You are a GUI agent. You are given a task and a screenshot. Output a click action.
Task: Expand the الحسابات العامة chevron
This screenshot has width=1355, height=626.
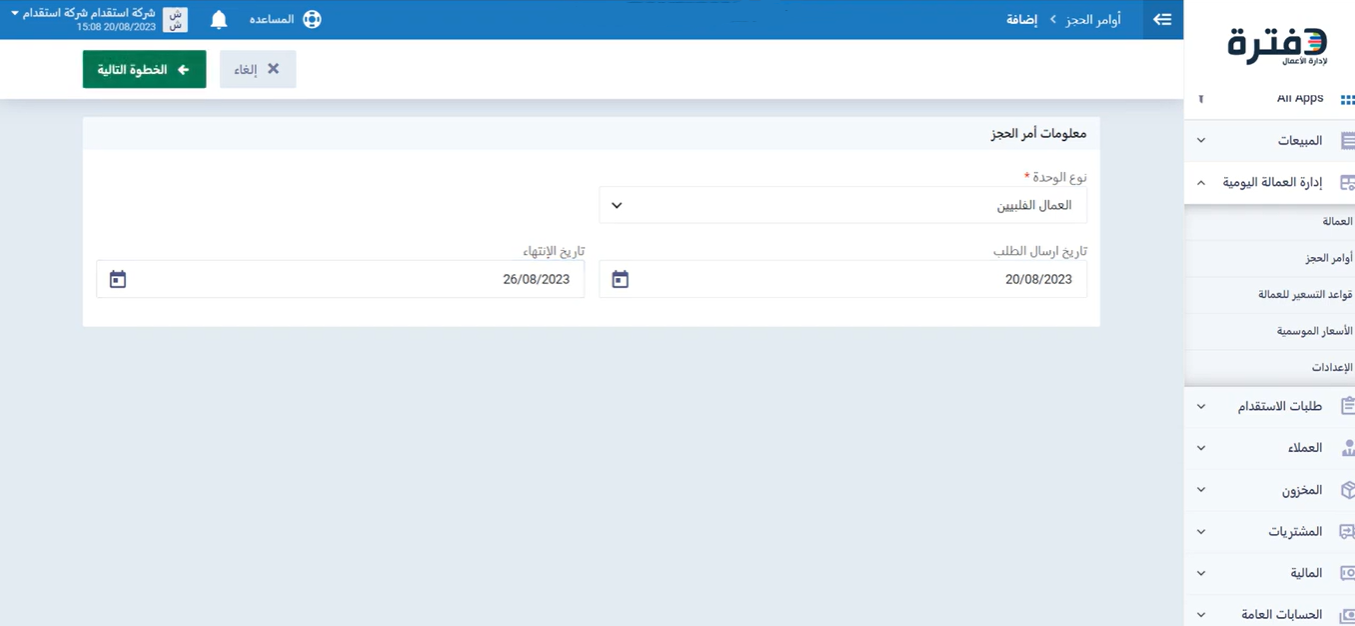coord(1201,615)
